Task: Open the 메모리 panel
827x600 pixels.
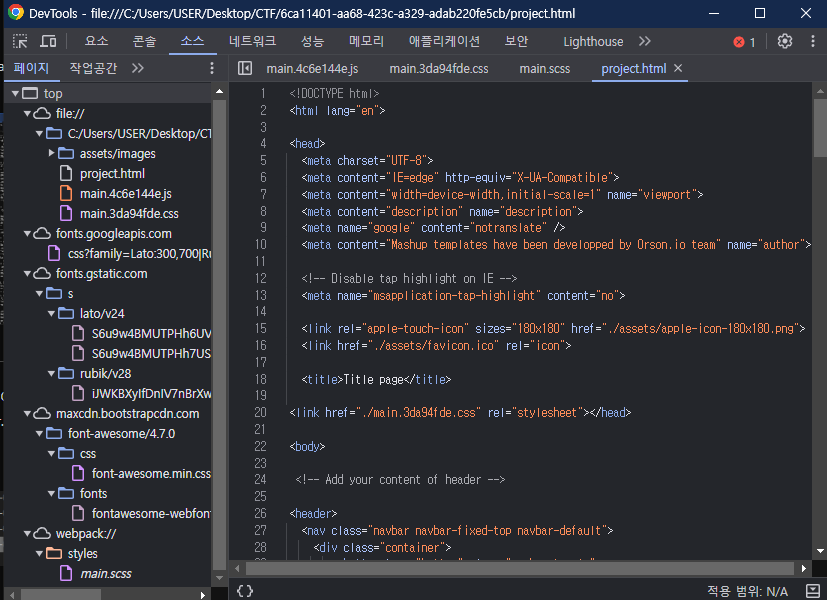Action: (367, 41)
